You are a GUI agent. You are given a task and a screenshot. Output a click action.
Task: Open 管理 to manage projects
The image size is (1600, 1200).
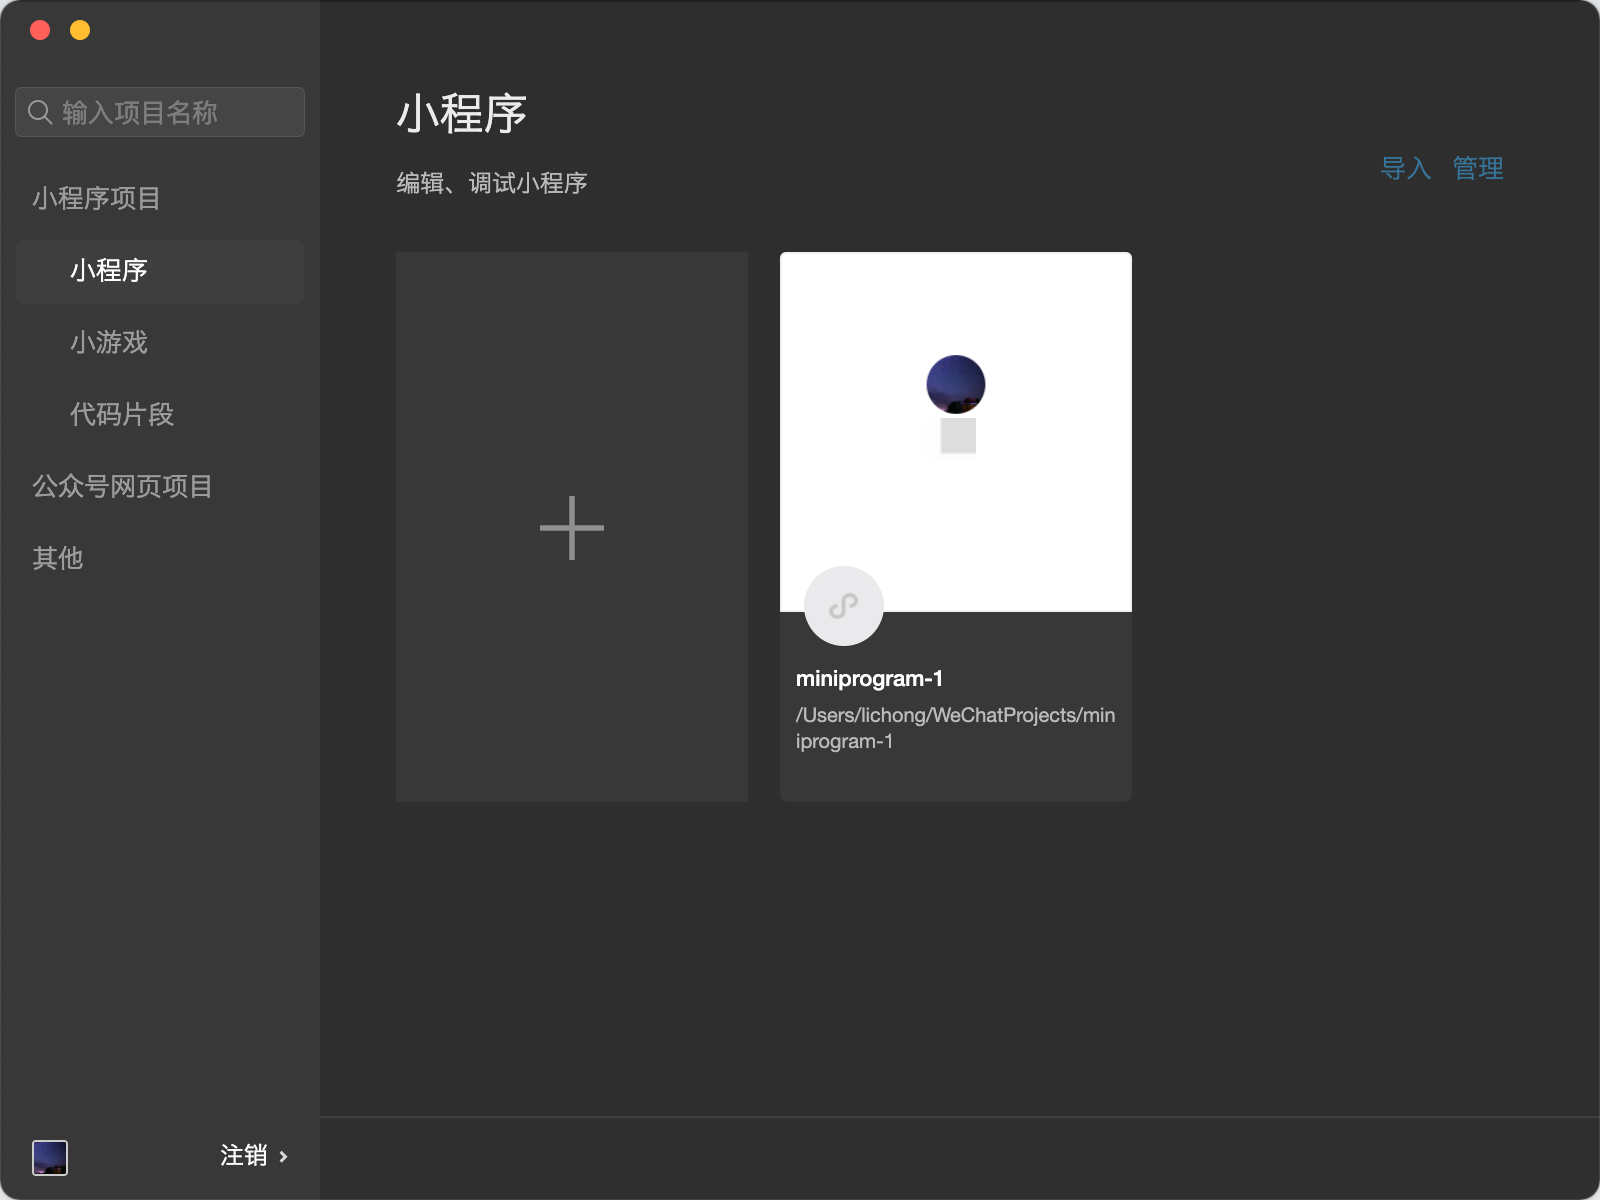1477,168
